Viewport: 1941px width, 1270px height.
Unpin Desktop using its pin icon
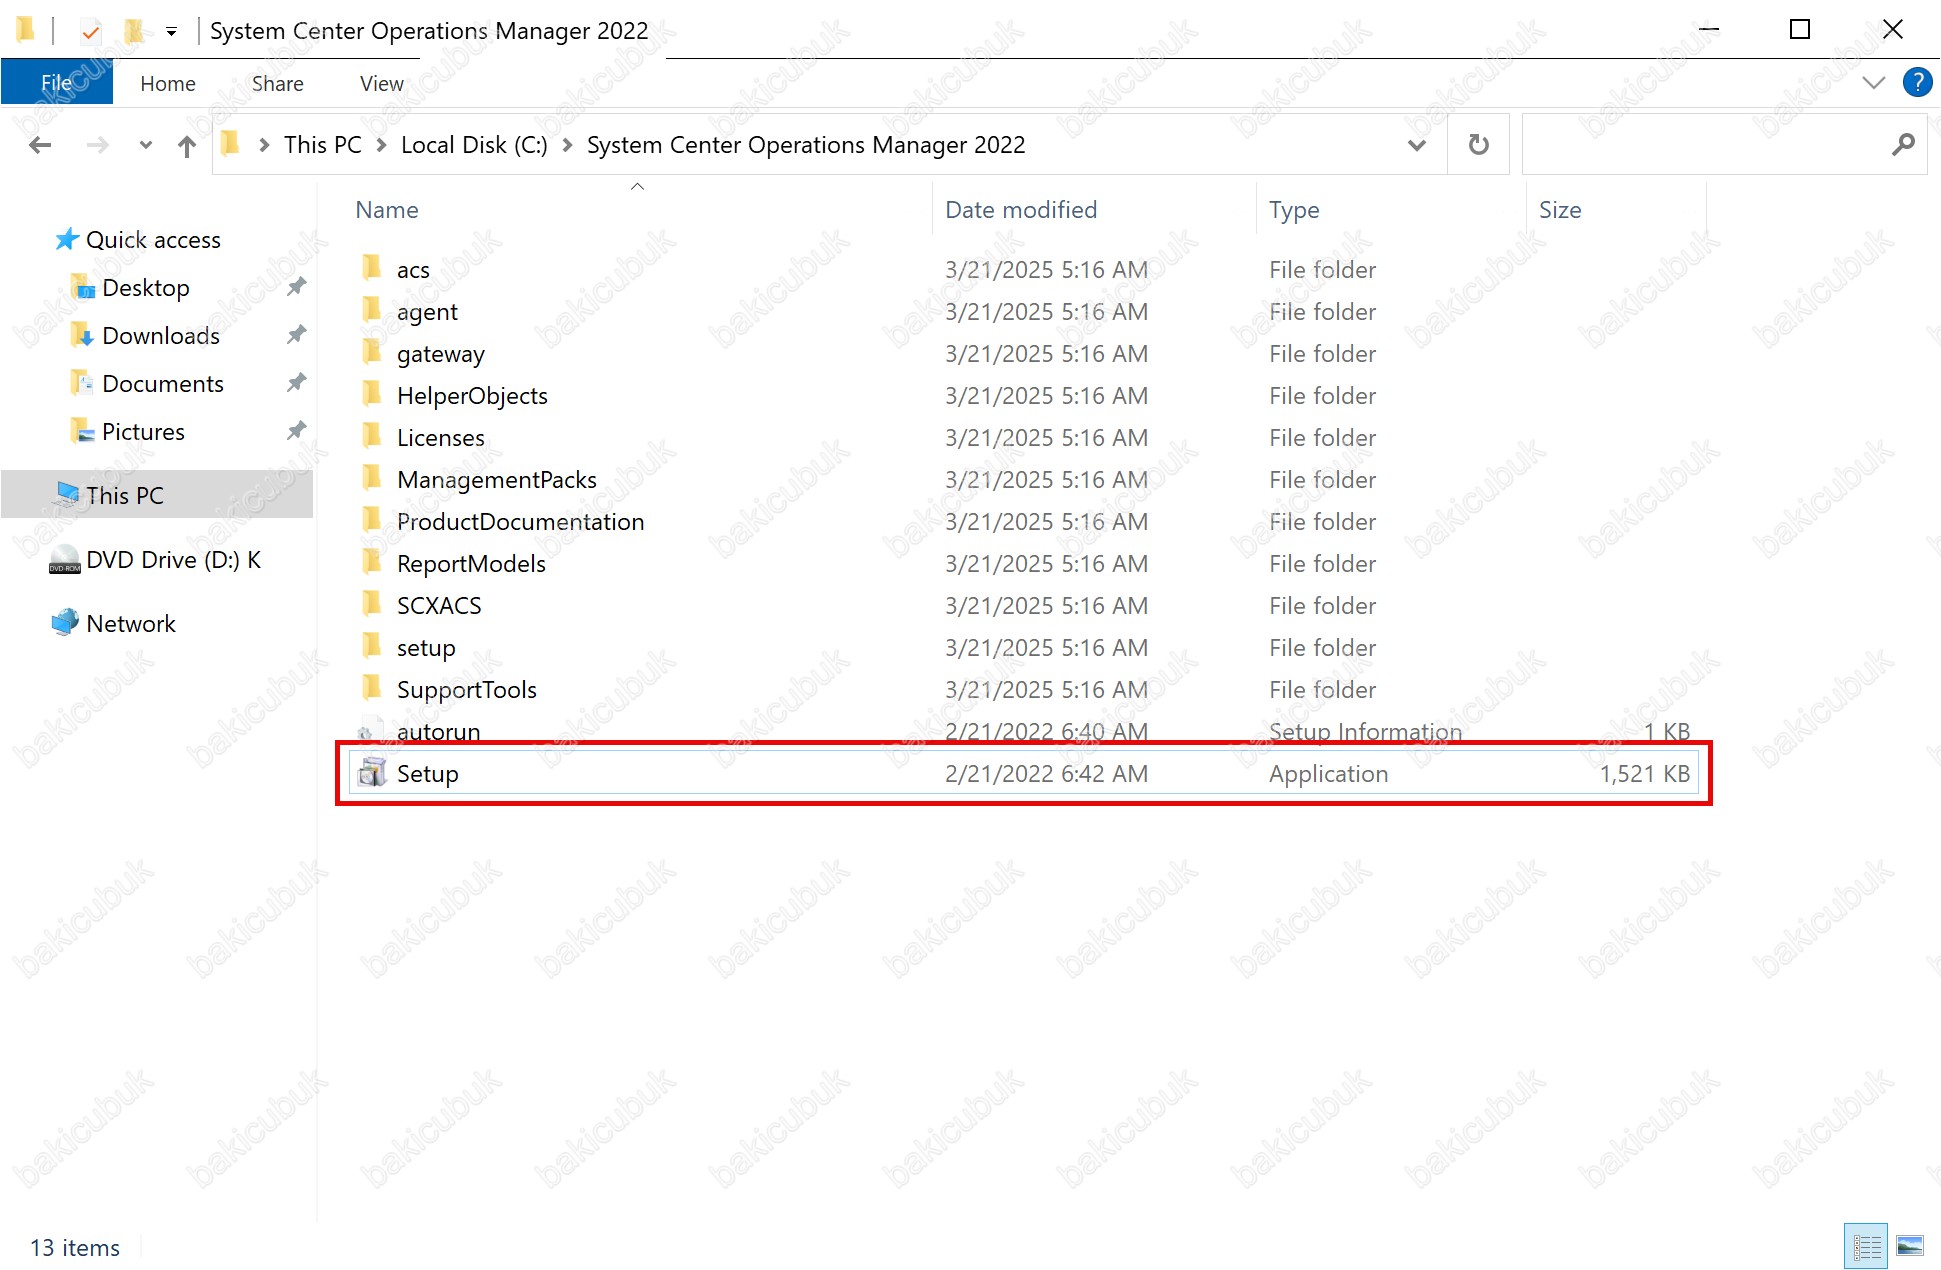(x=296, y=287)
